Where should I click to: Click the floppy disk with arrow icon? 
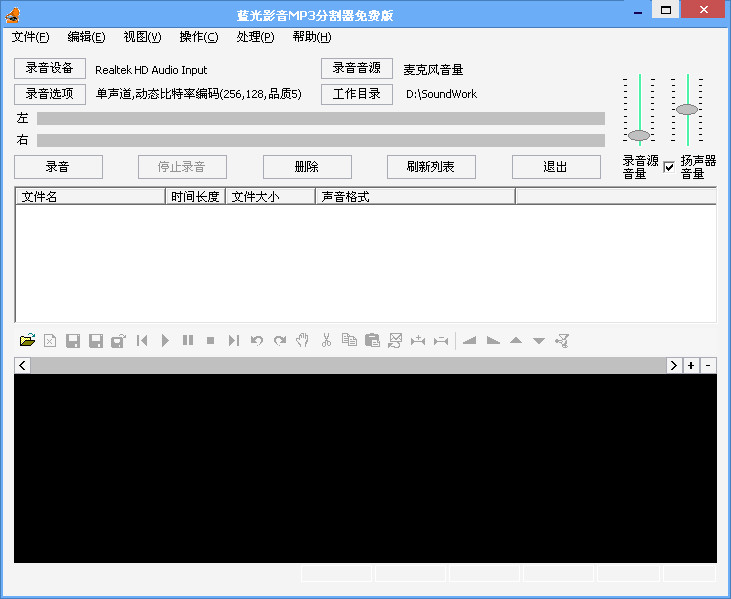pyautogui.click(x=118, y=341)
